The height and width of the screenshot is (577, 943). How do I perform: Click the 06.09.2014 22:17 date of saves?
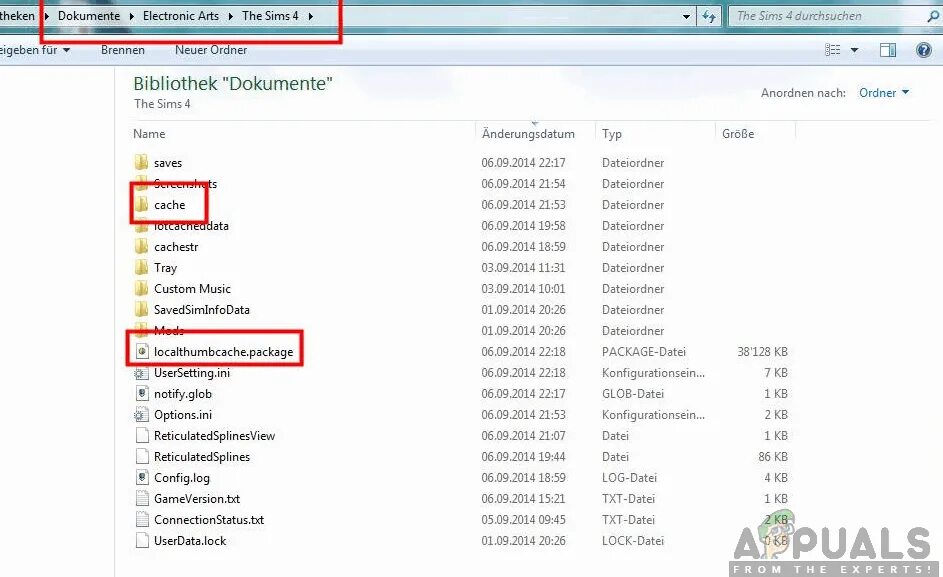pyautogui.click(x=523, y=162)
